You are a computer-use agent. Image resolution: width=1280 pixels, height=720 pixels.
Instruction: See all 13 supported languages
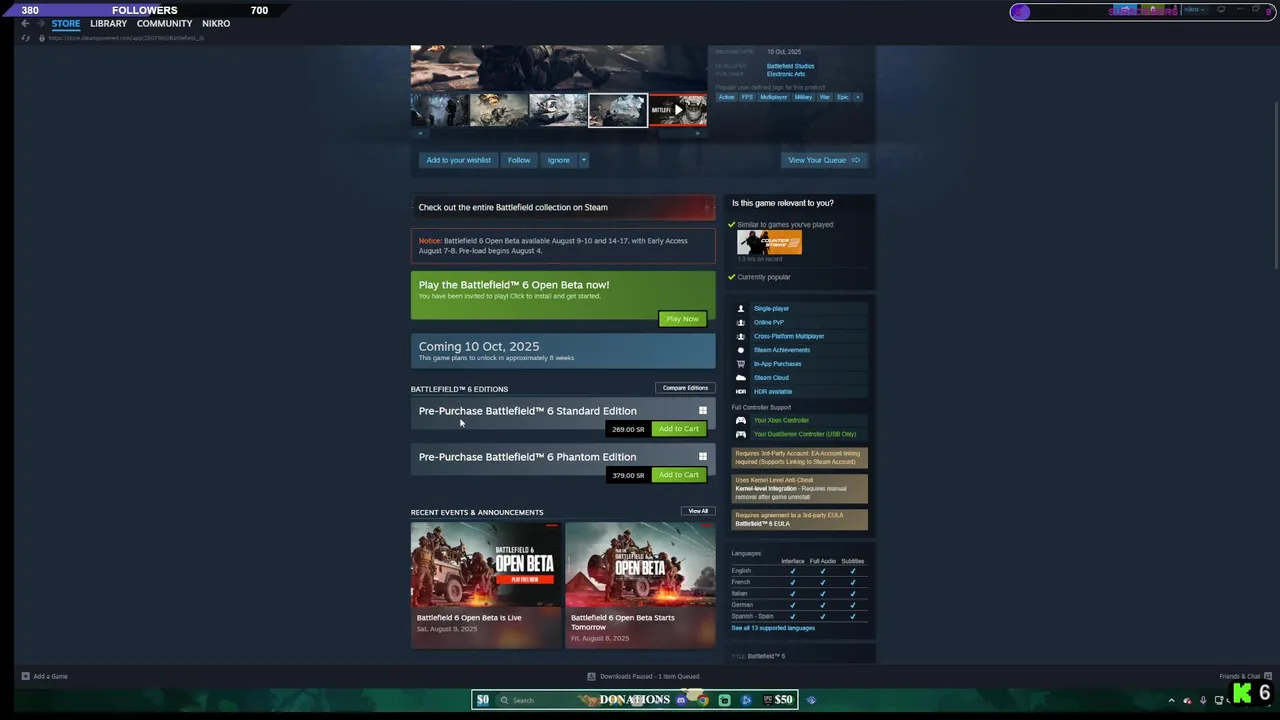pyautogui.click(x=773, y=628)
